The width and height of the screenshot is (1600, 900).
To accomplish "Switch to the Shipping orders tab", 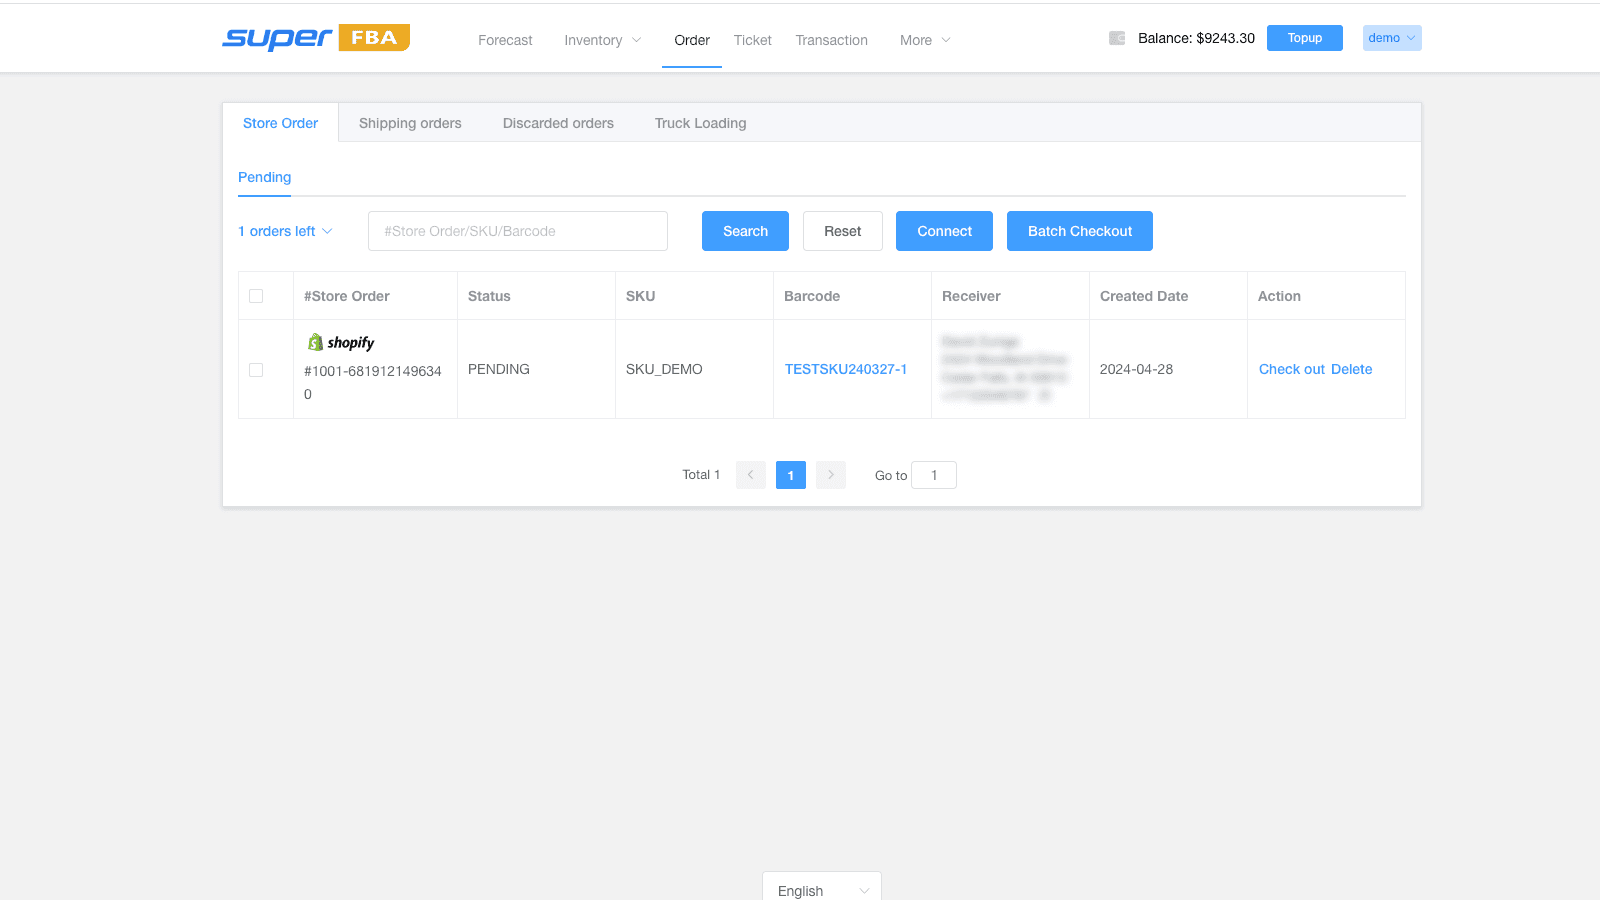I will click(x=410, y=123).
